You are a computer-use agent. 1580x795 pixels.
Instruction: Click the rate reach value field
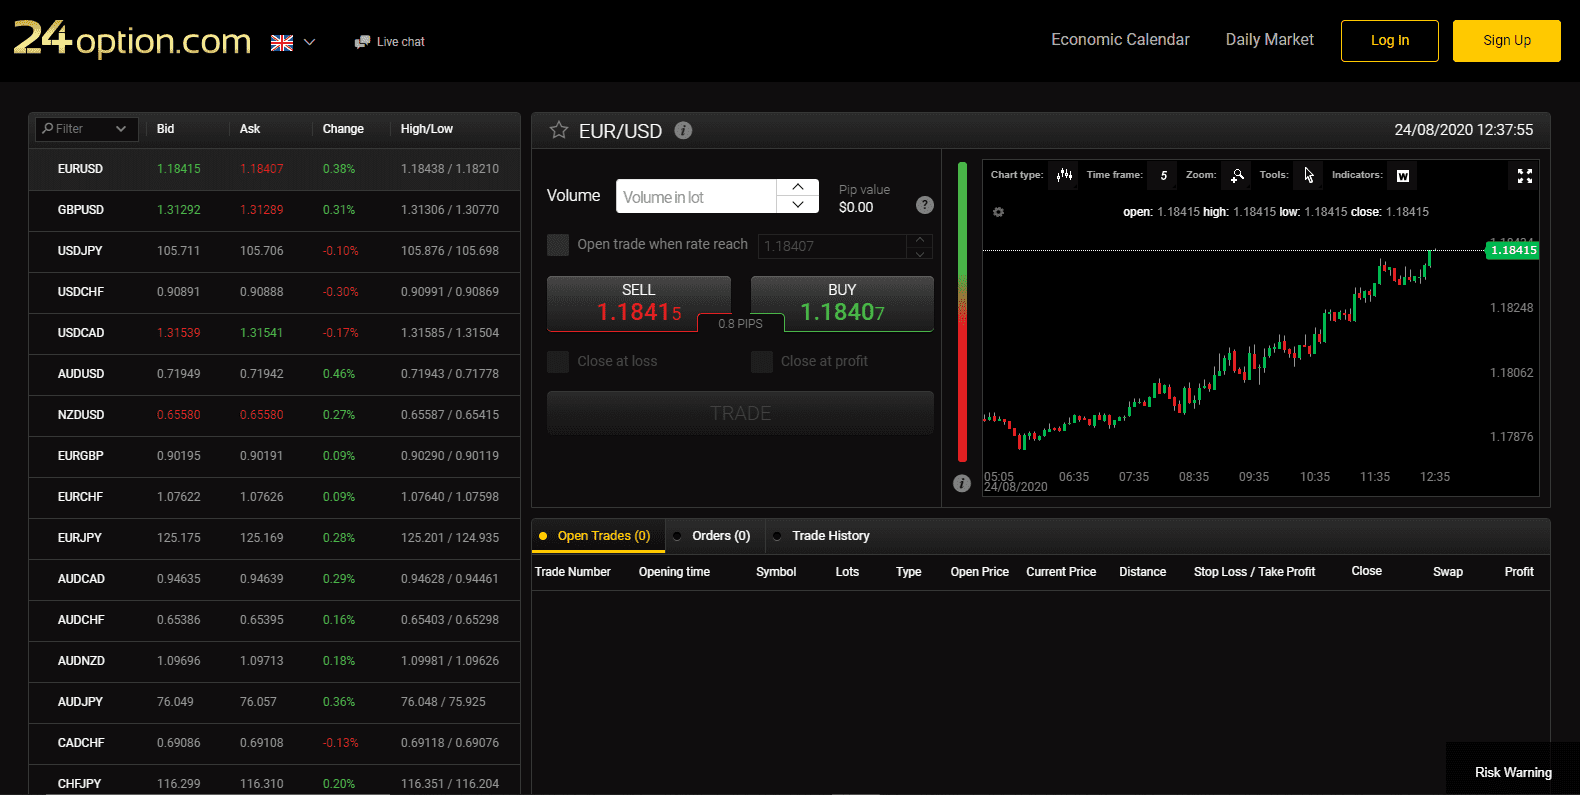832,246
